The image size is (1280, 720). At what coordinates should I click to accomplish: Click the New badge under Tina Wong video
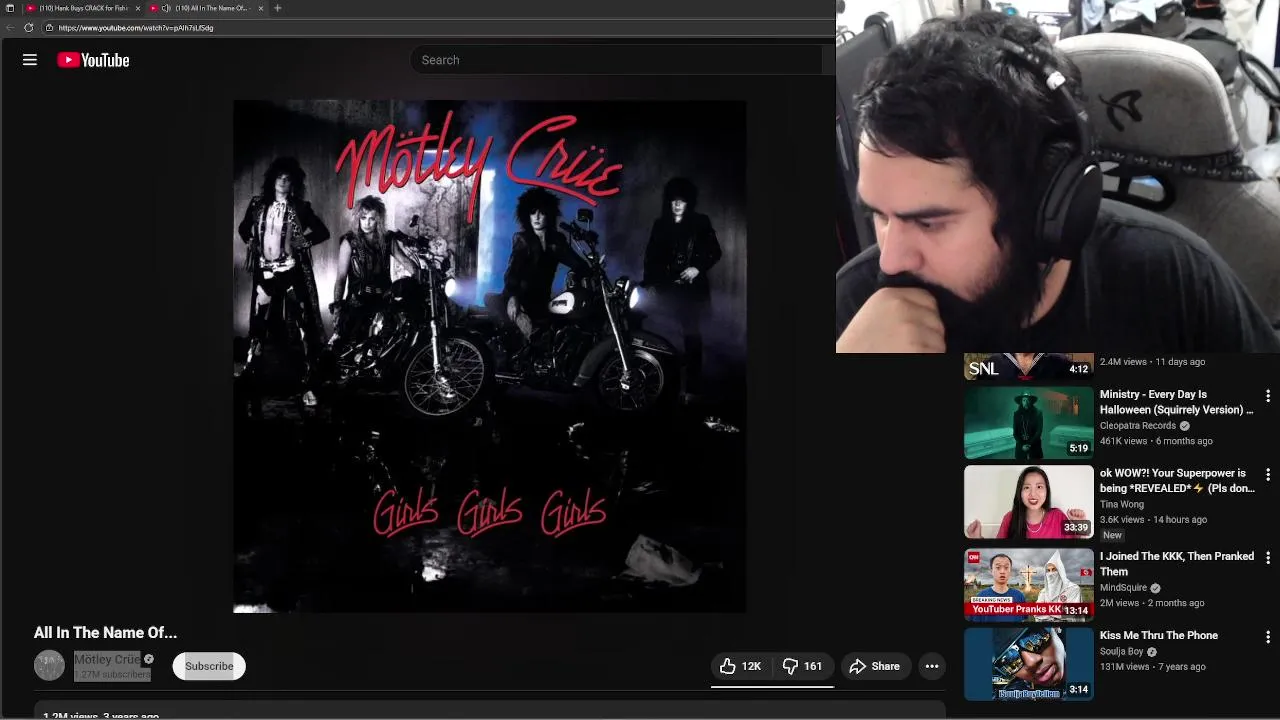tap(1113, 535)
